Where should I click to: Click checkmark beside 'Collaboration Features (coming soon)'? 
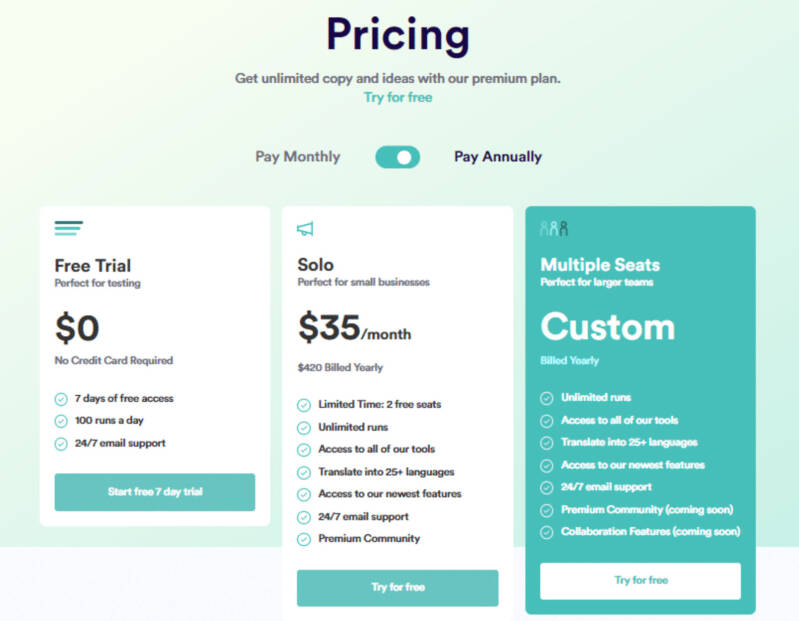click(x=547, y=532)
